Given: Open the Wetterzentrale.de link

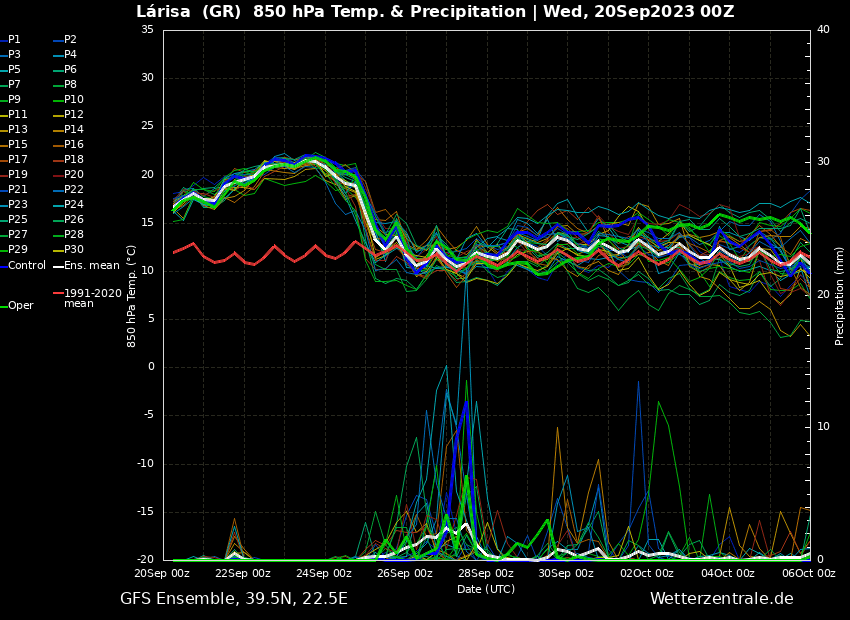Looking at the screenshot, I should pos(721,599).
